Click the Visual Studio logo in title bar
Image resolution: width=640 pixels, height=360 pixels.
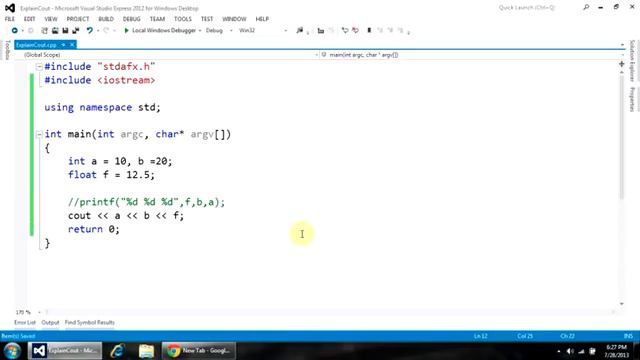click(10, 8)
